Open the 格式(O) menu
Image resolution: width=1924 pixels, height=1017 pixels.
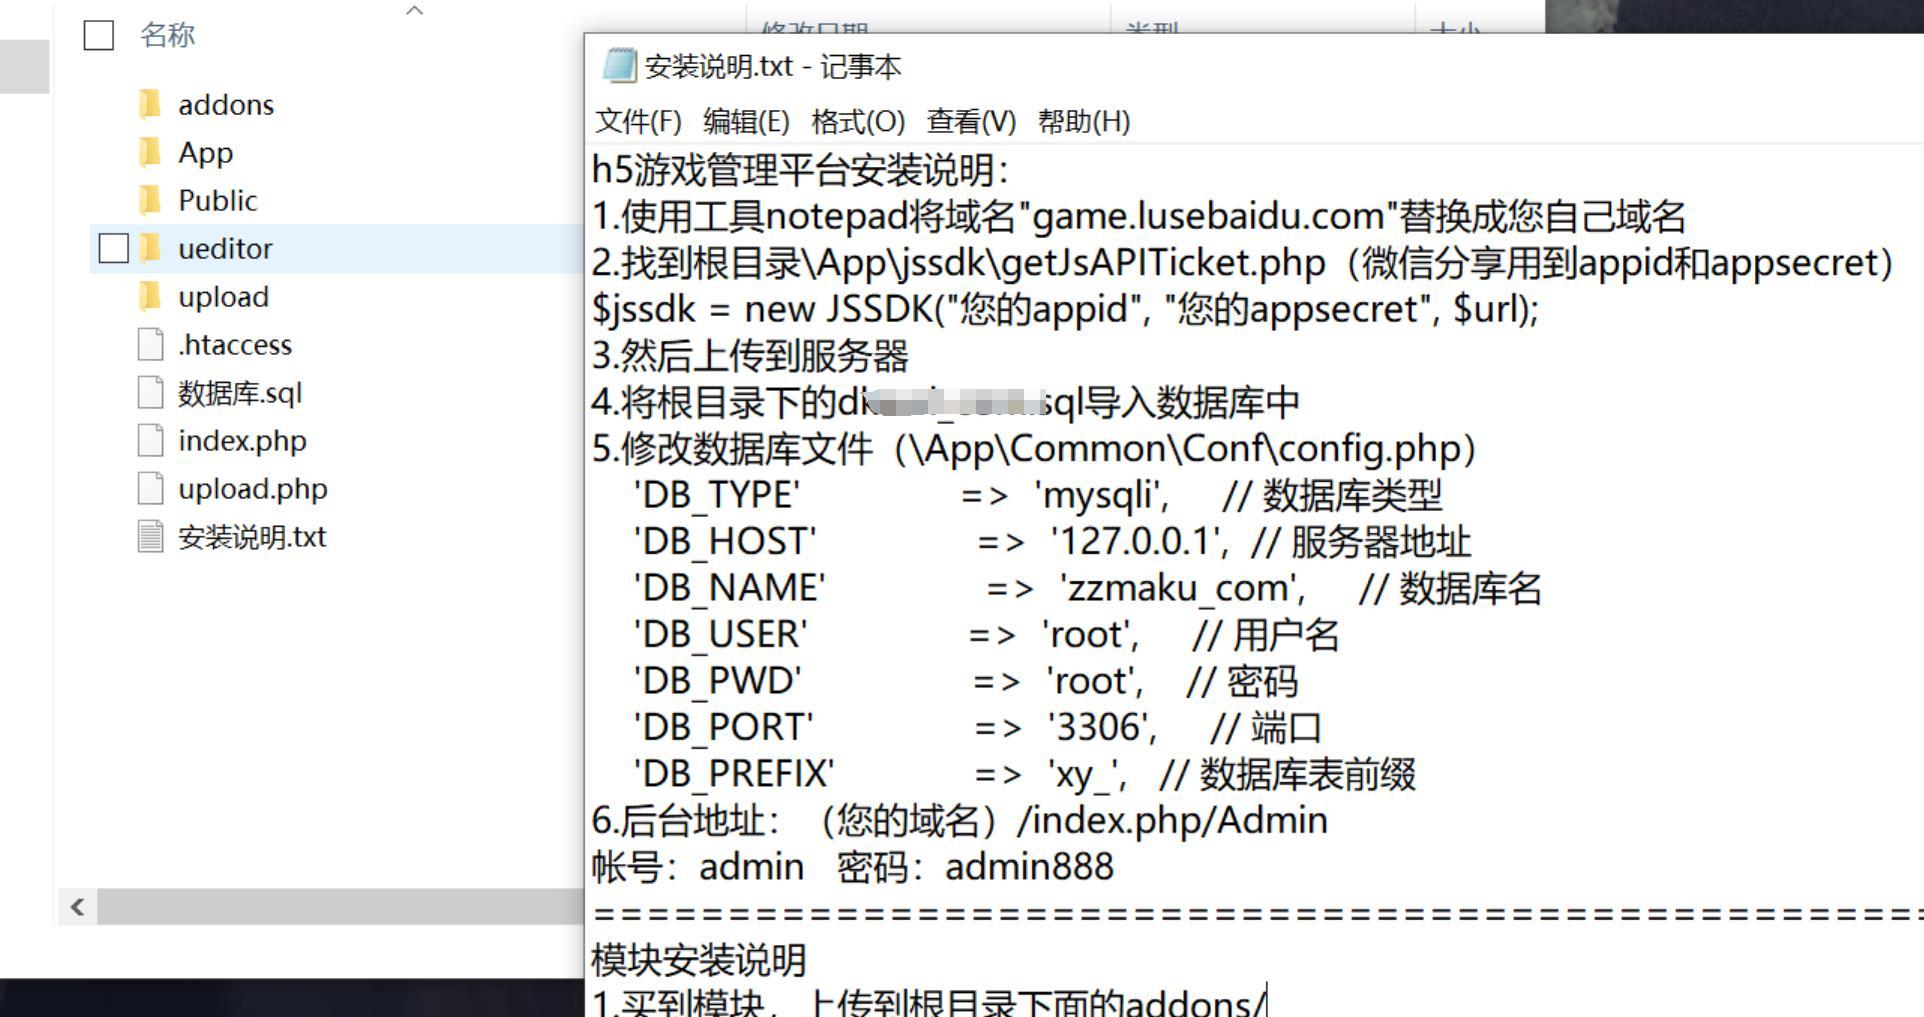pyautogui.click(x=858, y=121)
